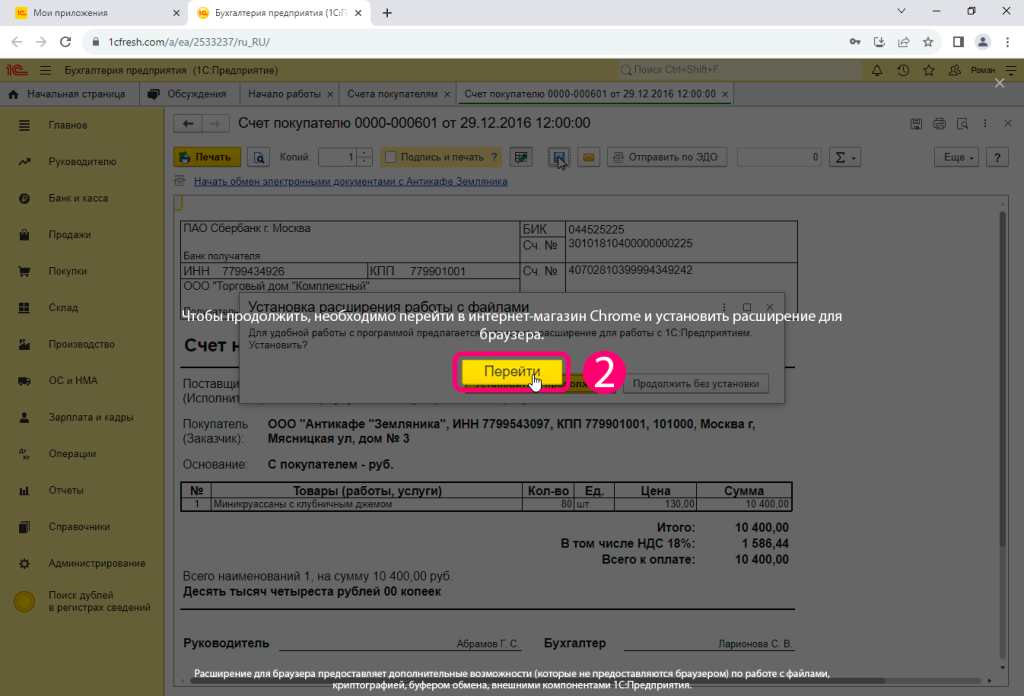Screen dimensions: 1024x696
Task: Click the save diskette icon at top right
Action: [916, 123]
